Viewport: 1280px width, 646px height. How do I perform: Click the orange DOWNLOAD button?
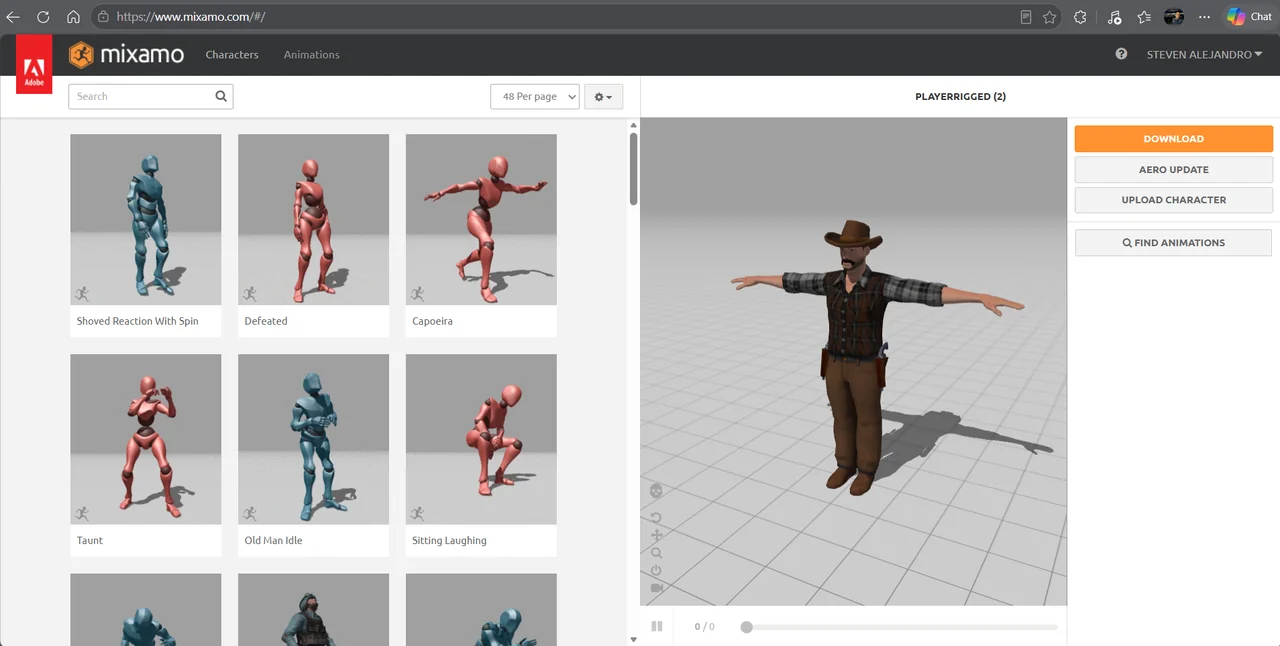[x=1174, y=139]
